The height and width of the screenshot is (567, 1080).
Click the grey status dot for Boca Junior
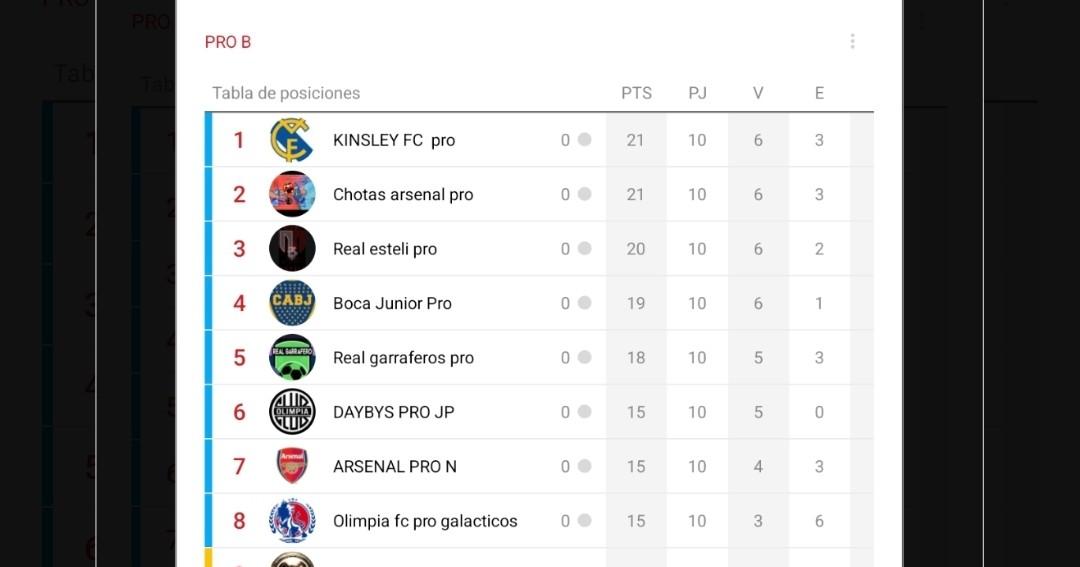pos(584,303)
